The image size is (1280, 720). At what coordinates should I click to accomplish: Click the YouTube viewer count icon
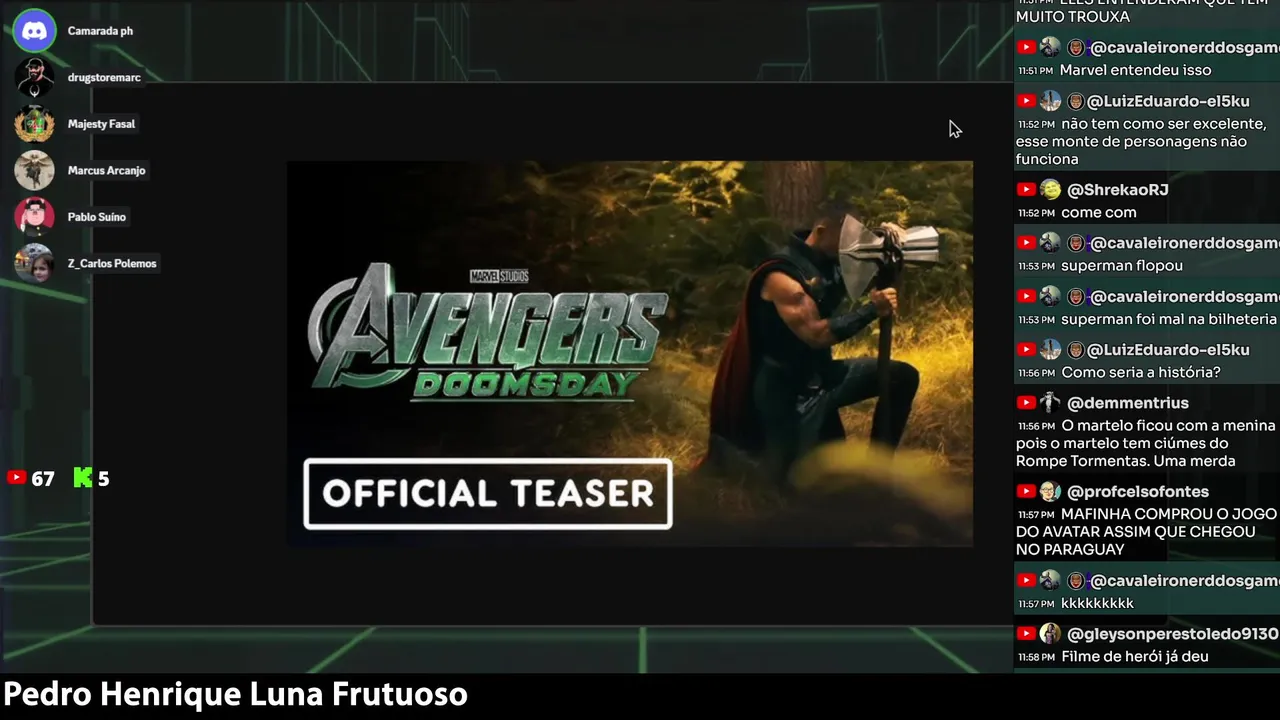pos(16,478)
